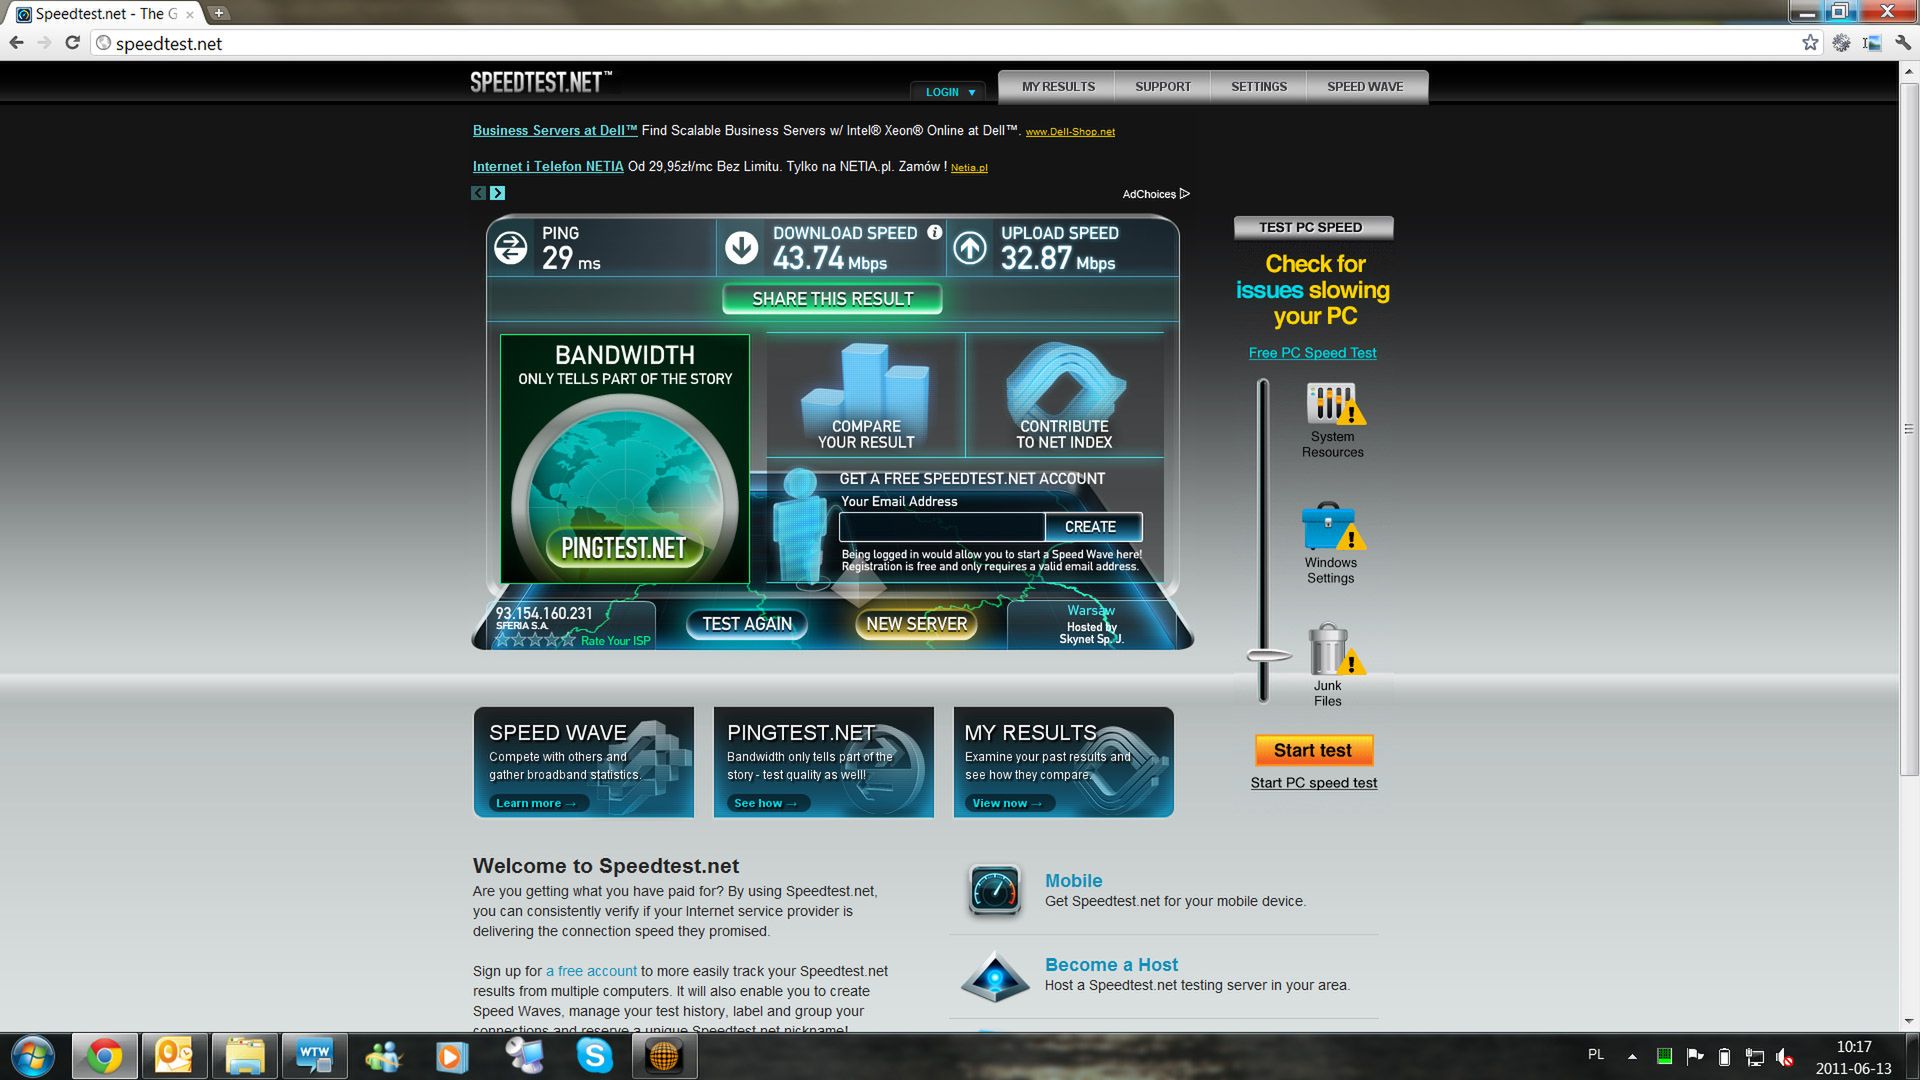Expand the LOGIN dropdown
This screenshot has height=1080, width=1920.
click(949, 92)
